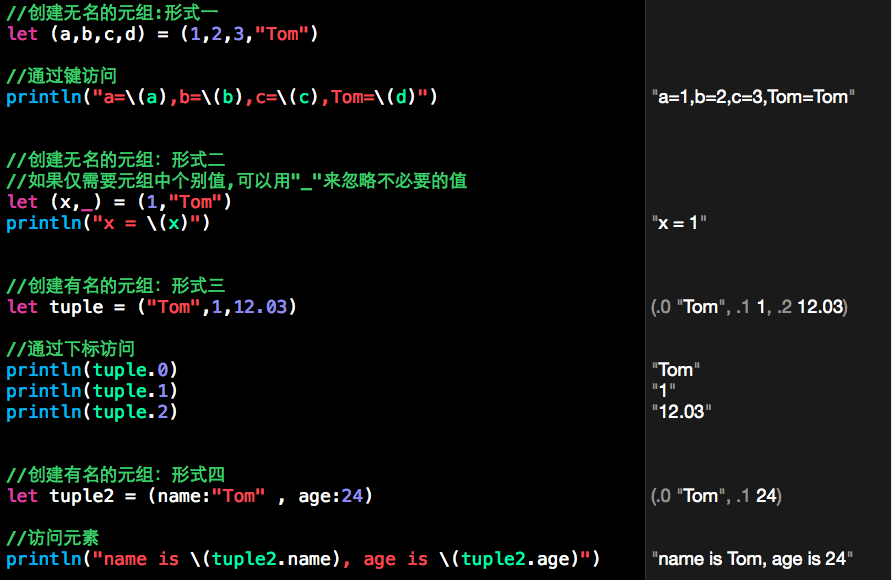Click the line println(tuple.0)

tap(92, 370)
